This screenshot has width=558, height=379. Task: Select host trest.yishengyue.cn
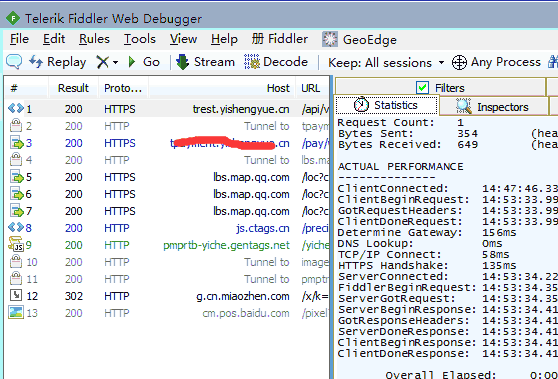pos(241,109)
